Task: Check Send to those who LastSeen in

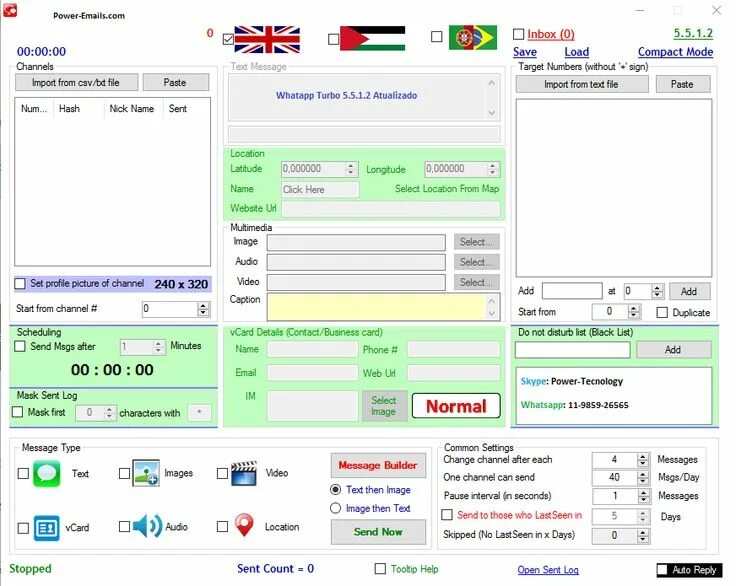Action: [447, 515]
